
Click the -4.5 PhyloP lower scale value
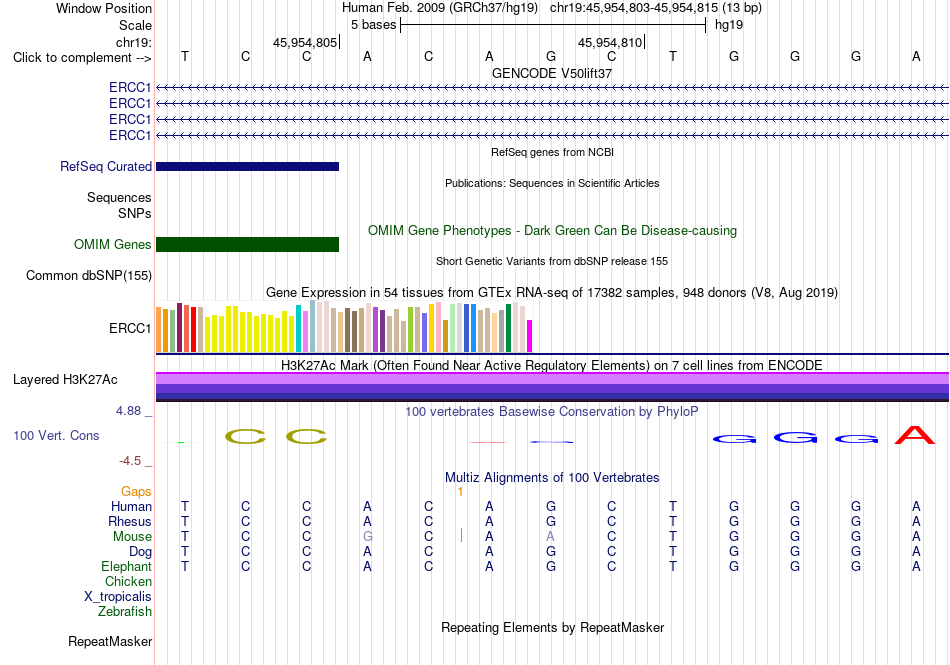[x=130, y=461]
